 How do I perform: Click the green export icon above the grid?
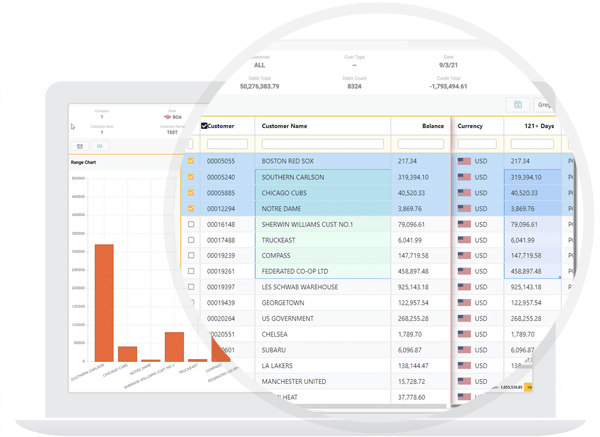(518, 104)
